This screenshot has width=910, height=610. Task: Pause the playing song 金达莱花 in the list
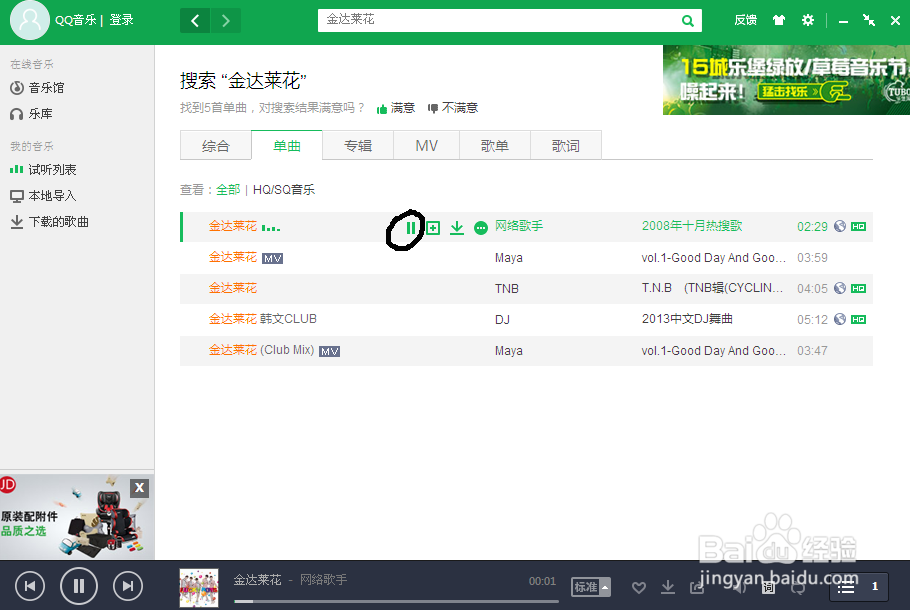click(411, 227)
